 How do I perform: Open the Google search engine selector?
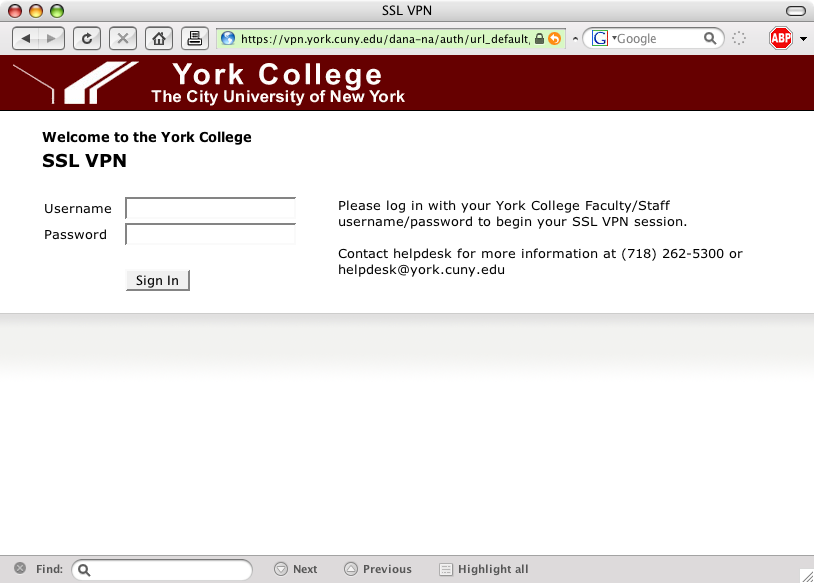[x=603, y=38]
